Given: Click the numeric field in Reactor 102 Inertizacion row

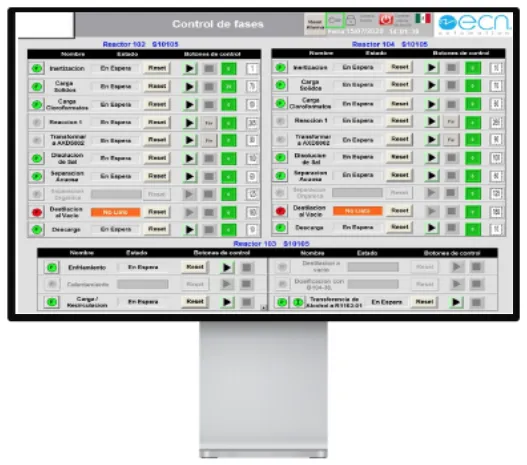Looking at the screenshot, I should pyautogui.click(x=252, y=69).
